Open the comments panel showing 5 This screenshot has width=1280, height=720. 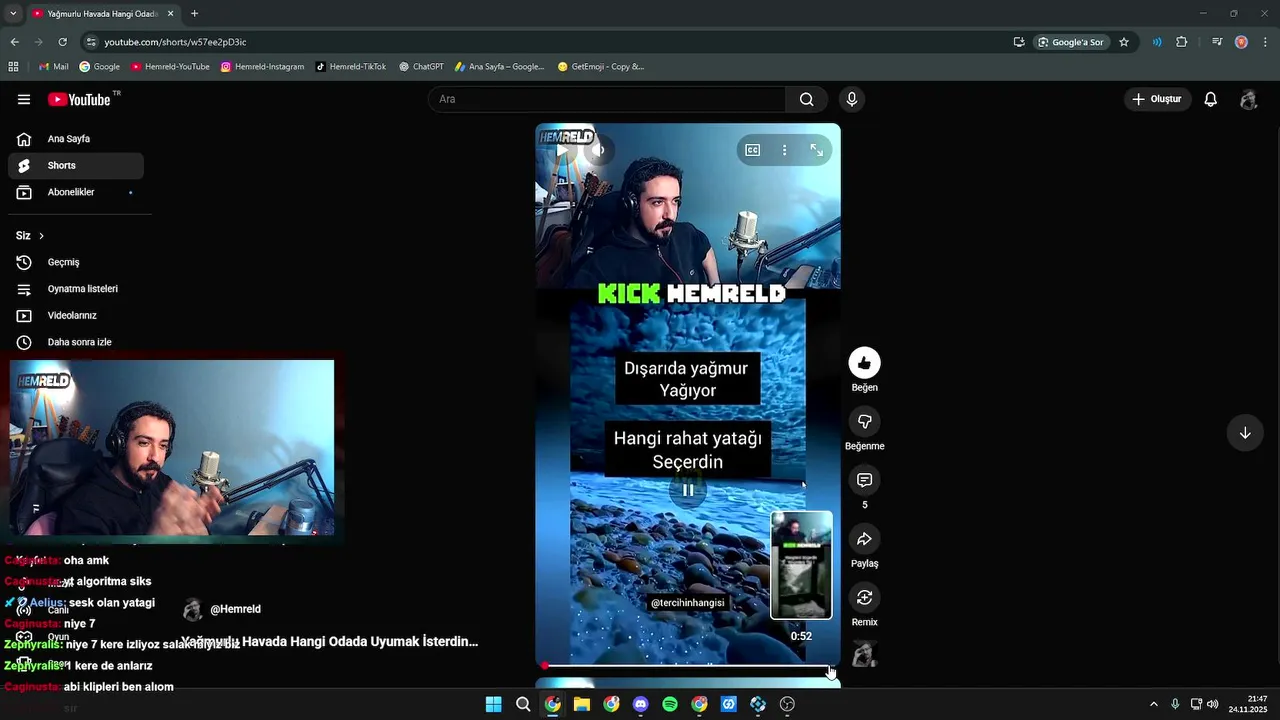[864, 480]
